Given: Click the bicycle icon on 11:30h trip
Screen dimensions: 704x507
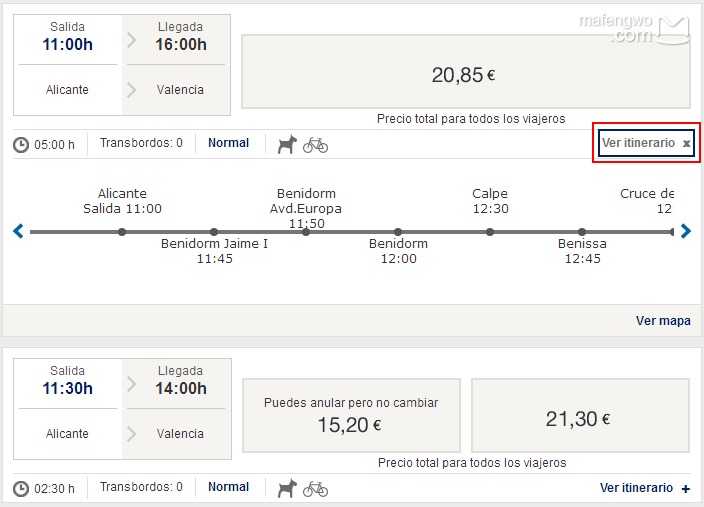Looking at the screenshot, I should (x=315, y=488).
